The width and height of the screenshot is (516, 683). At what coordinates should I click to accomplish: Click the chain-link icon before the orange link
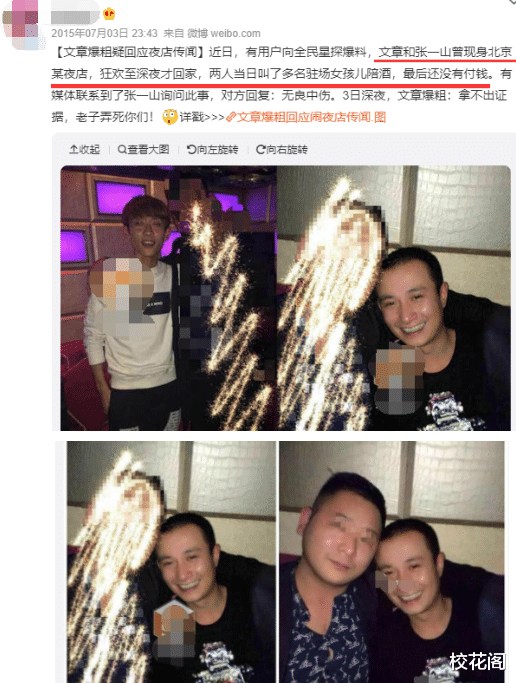(231, 117)
